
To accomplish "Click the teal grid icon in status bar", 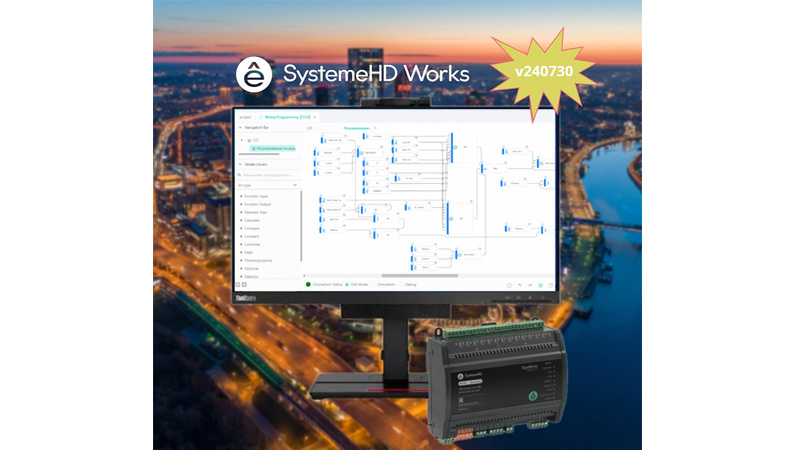I will point(540,285).
